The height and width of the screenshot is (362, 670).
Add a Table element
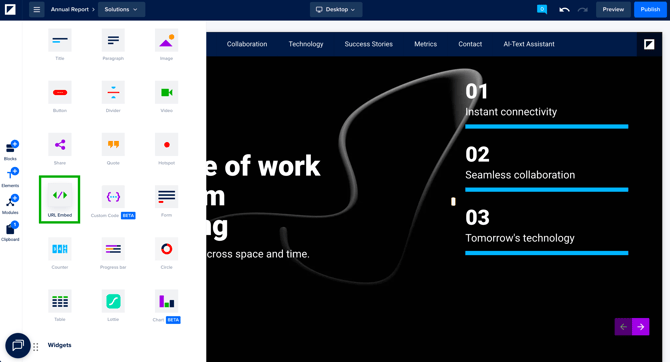60,301
